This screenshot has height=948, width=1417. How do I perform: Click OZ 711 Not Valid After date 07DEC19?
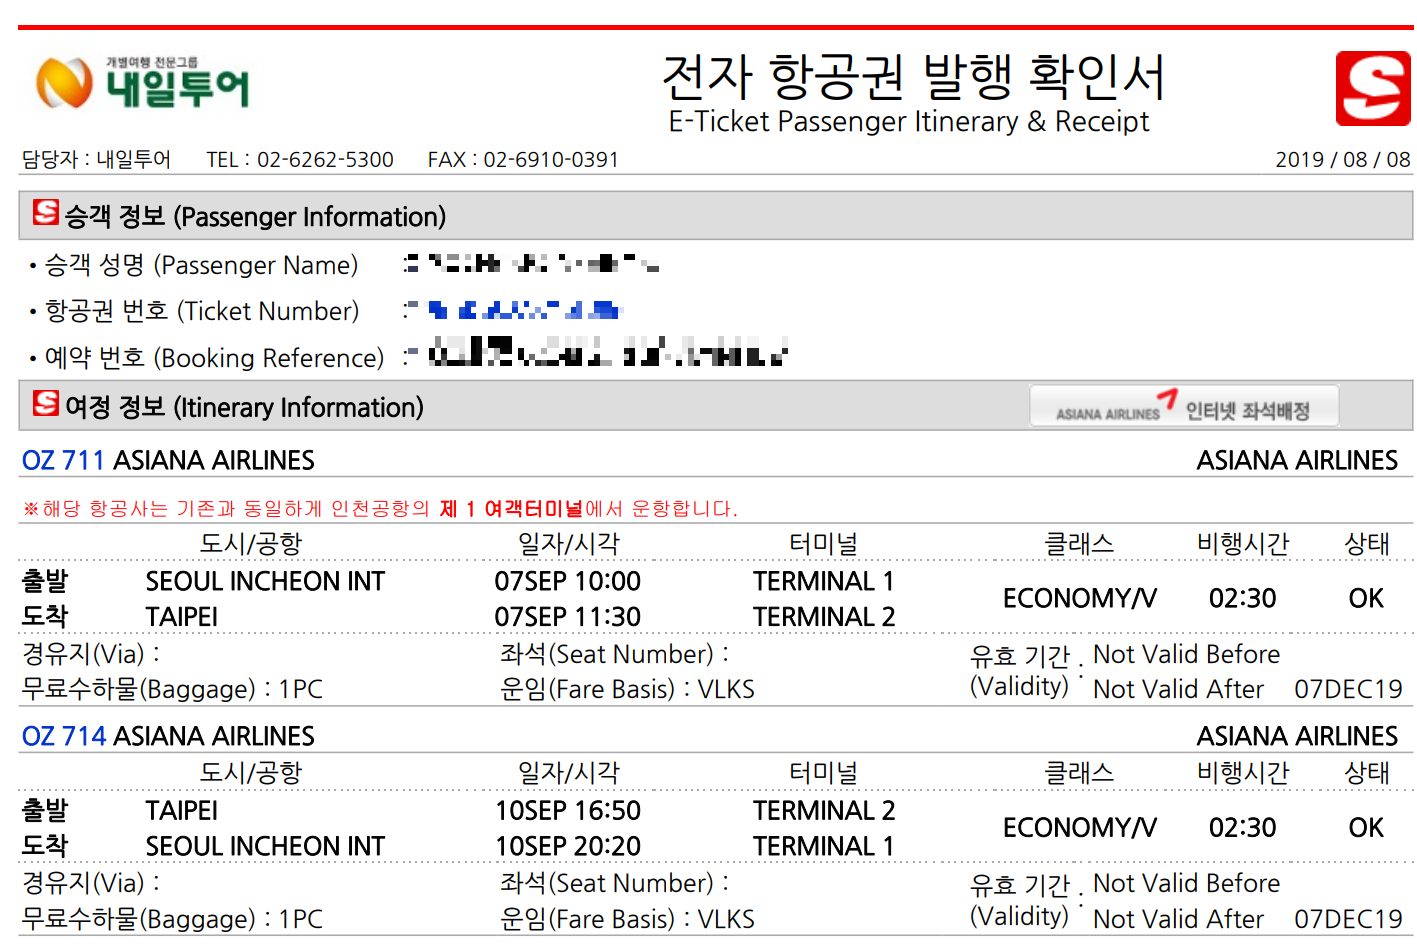tap(1349, 689)
